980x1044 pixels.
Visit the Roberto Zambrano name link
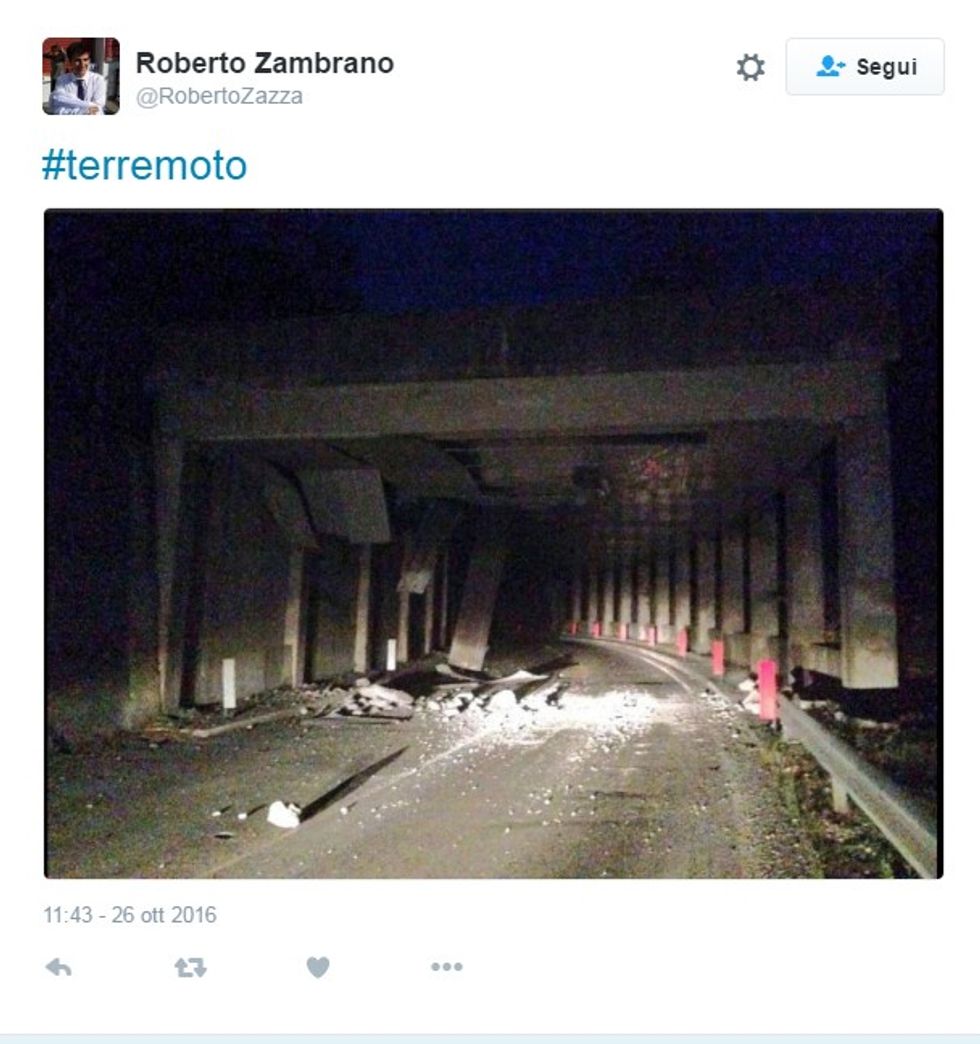pyautogui.click(x=265, y=63)
